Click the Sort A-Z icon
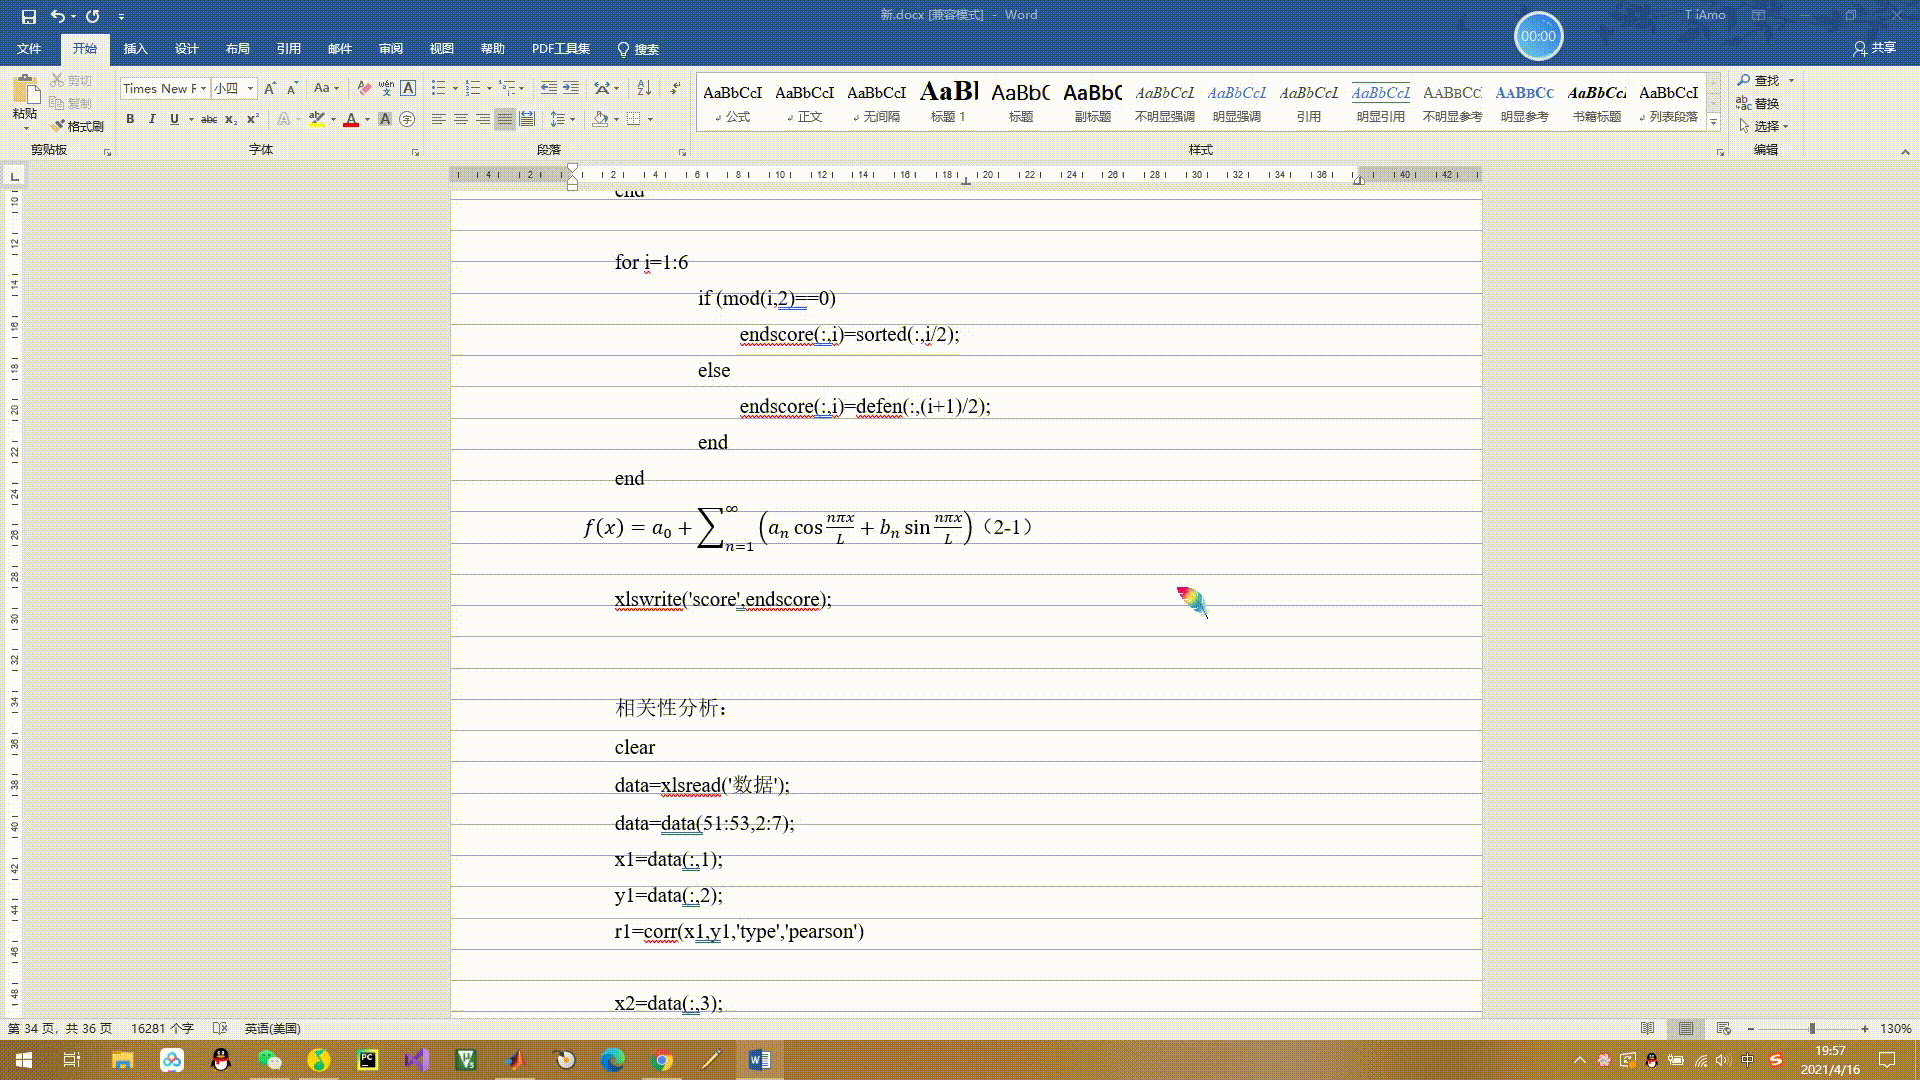1920x1080 pixels. (x=644, y=88)
